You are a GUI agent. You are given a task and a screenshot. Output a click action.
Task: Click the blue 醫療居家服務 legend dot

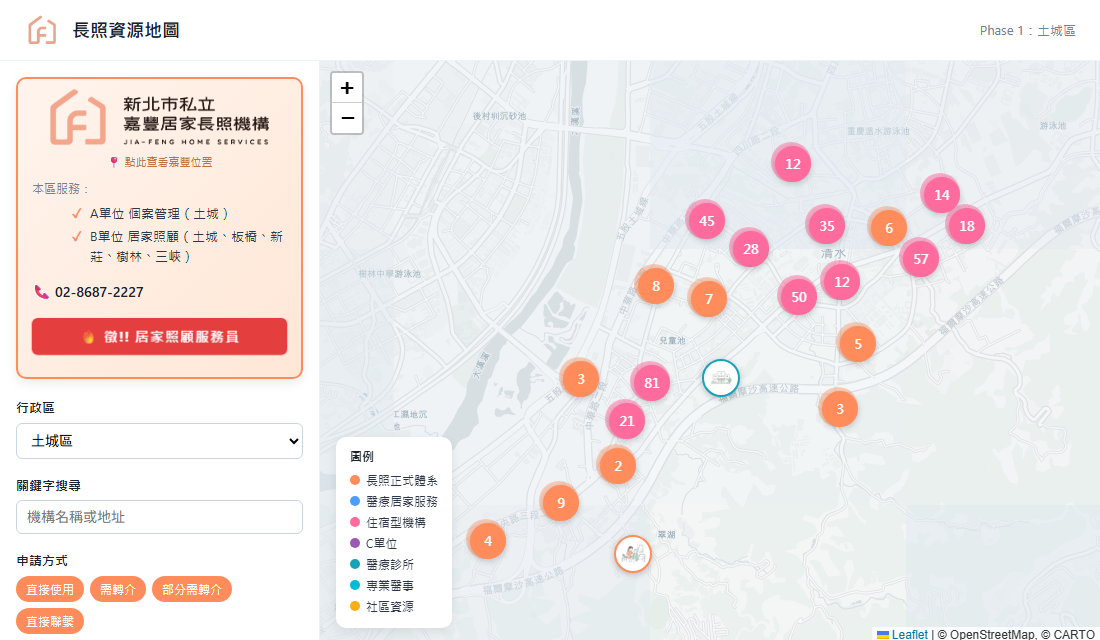pyautogui.click(x=355, y=501)
